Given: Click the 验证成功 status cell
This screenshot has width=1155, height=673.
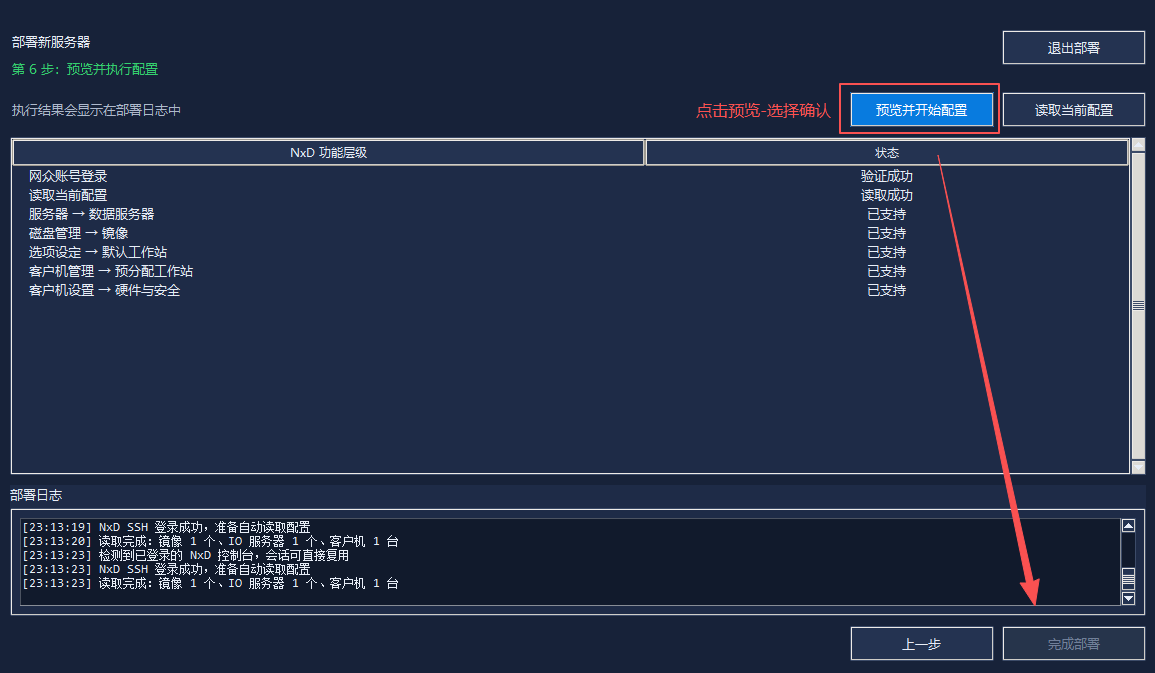Looking at the screenshot, I should coord(887,176).
